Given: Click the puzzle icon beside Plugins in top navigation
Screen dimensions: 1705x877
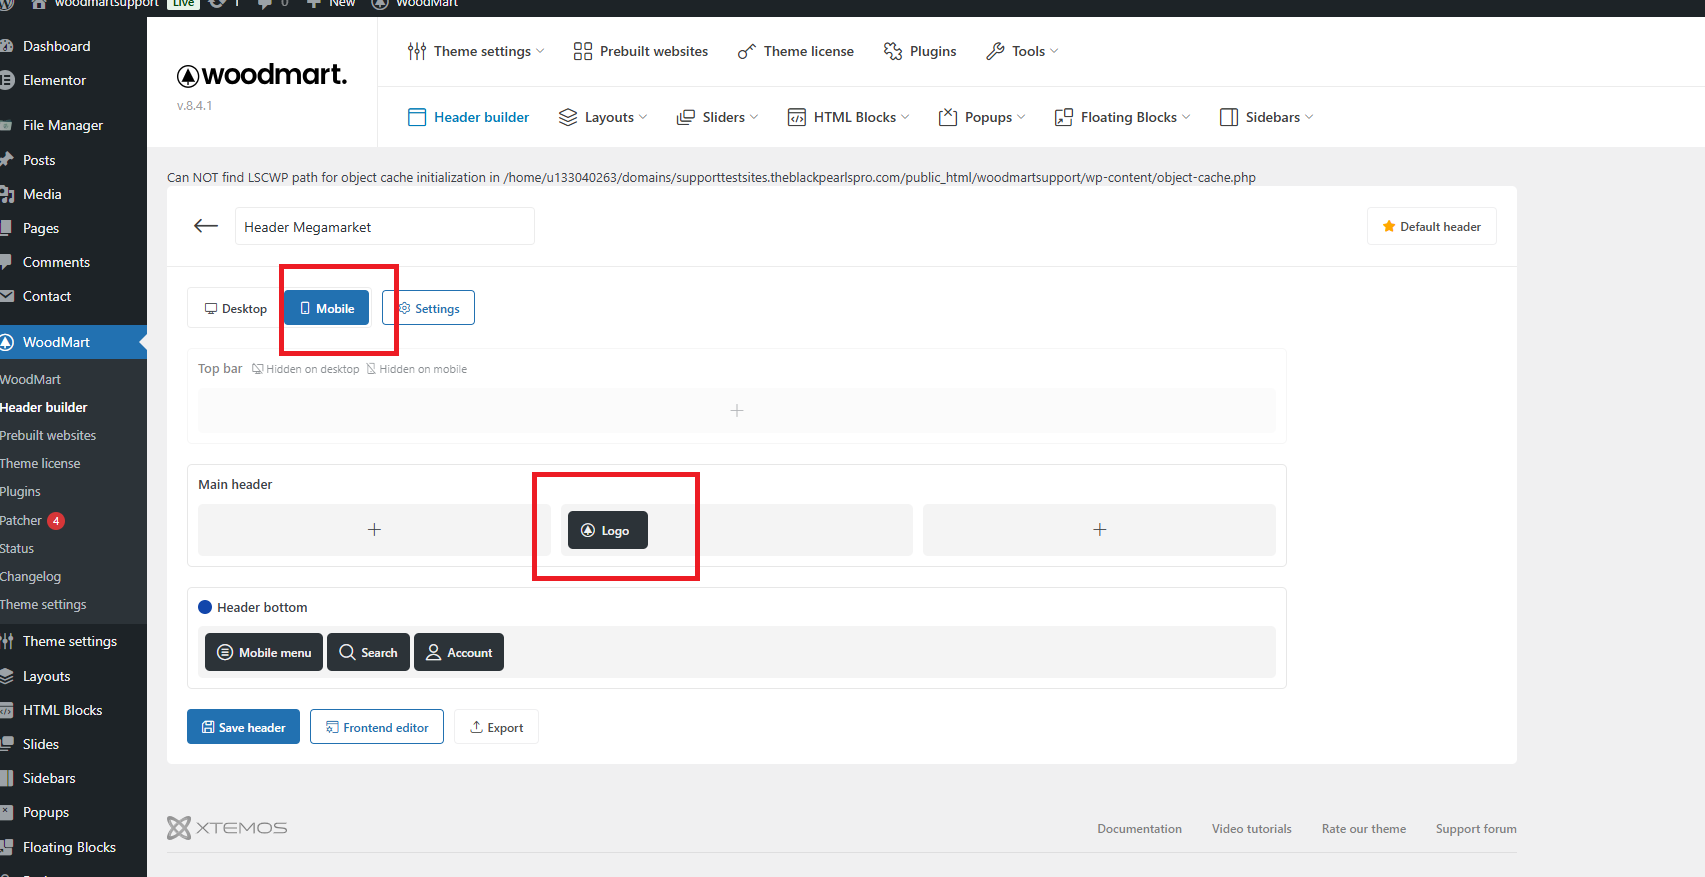Looking at the screenshot, I should 893,51.
